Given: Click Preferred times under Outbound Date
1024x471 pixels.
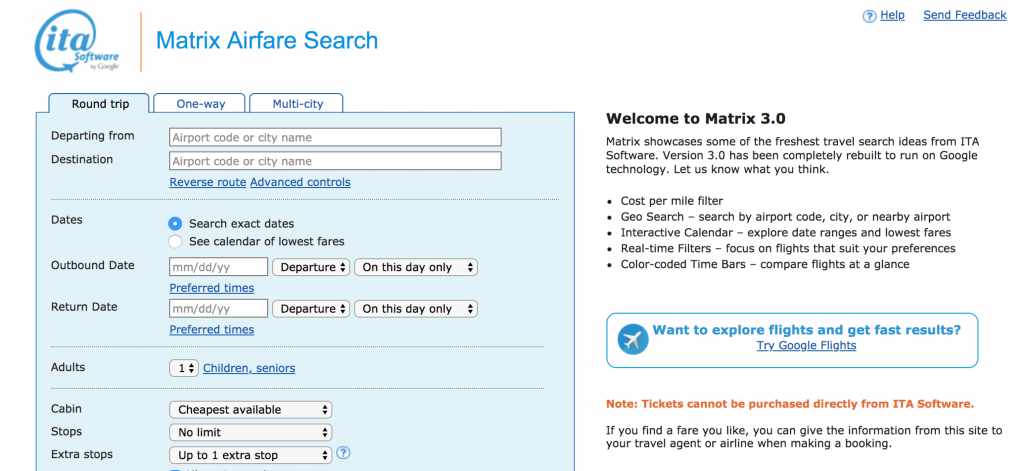Looking at the screenshot, I should tap(212, 288).
